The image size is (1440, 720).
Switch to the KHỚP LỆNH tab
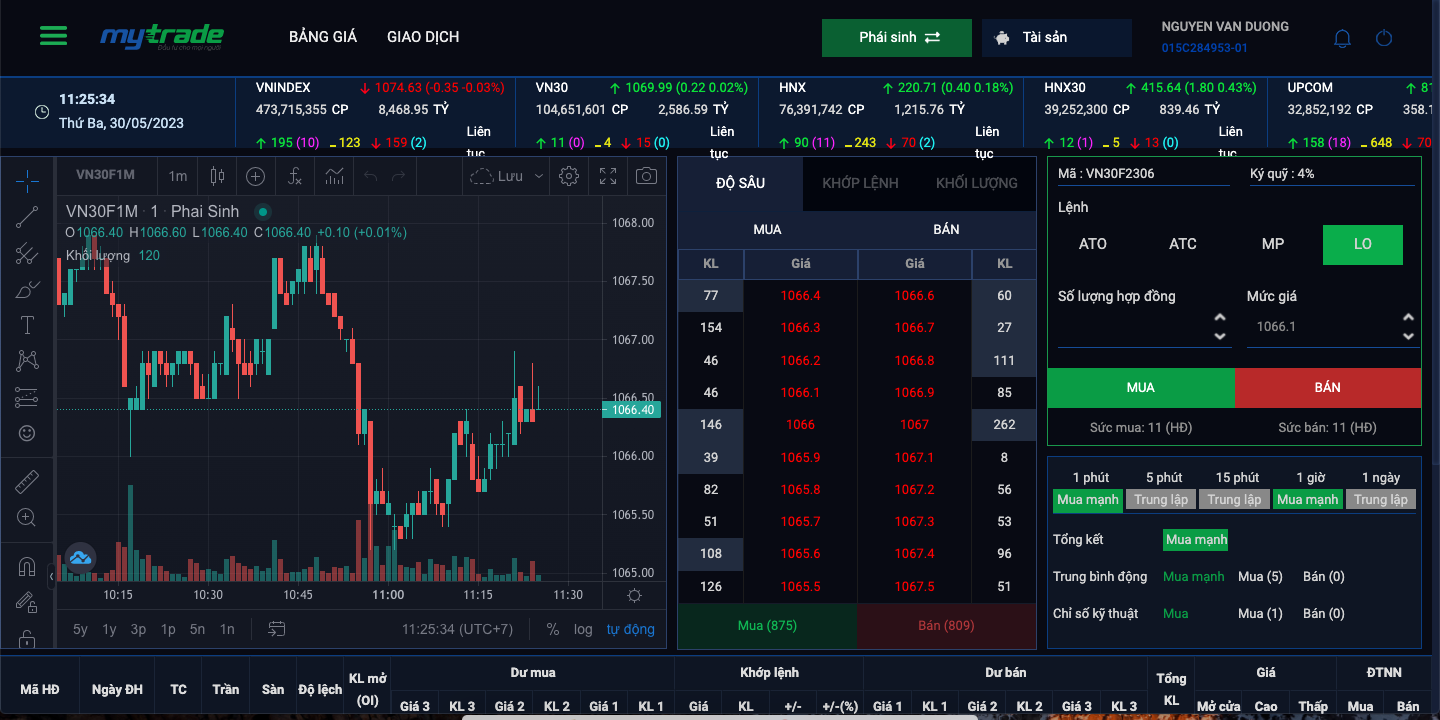pyautogui.click(x=860, y=183)
